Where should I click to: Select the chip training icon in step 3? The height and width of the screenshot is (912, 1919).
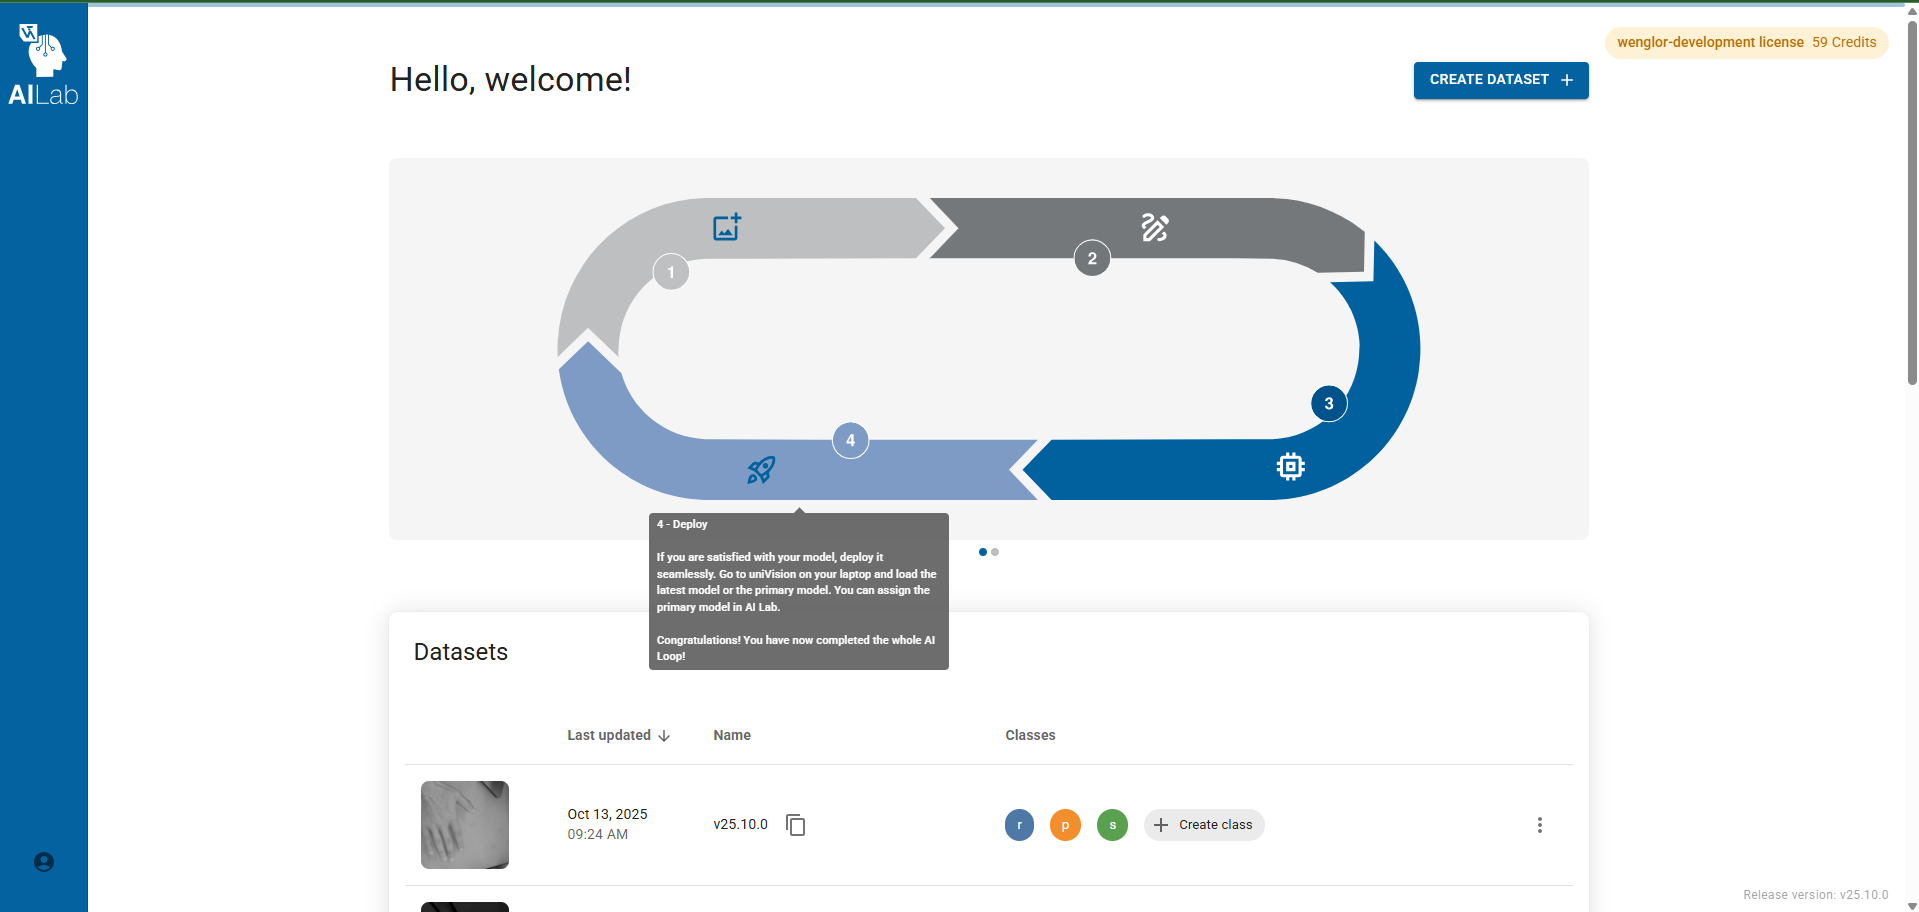coord(1291,466)
